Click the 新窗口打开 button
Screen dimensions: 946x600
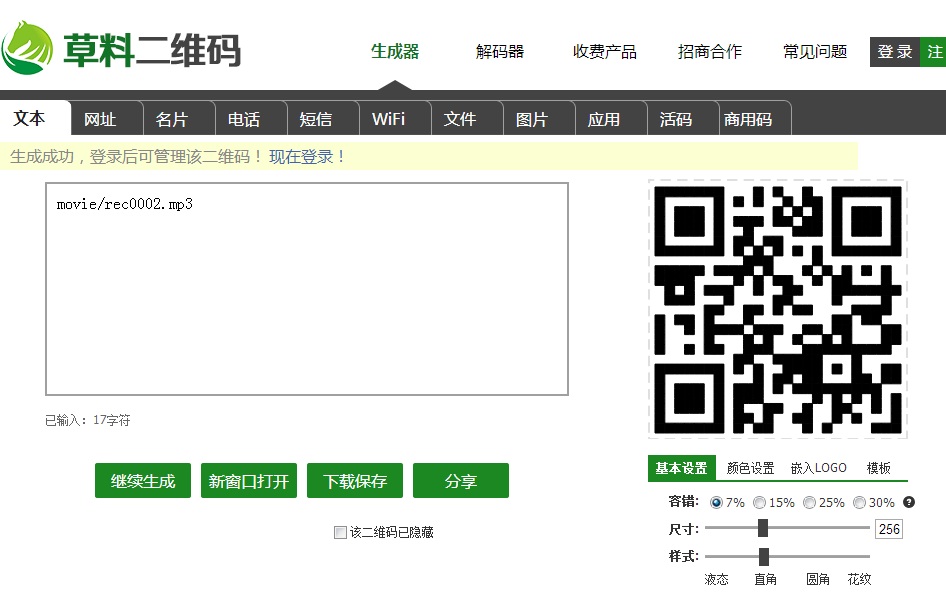pyautogui.click(x=249, y=481)
